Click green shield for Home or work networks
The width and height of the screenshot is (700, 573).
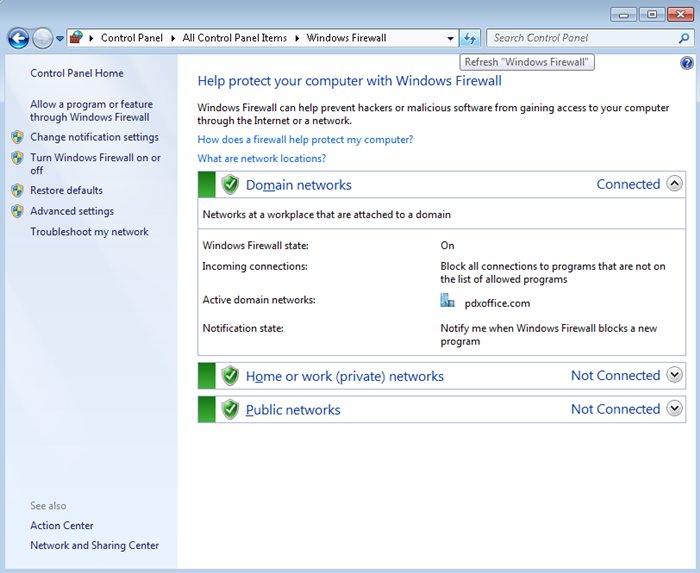pyautogui.click(x=230, y=376)
